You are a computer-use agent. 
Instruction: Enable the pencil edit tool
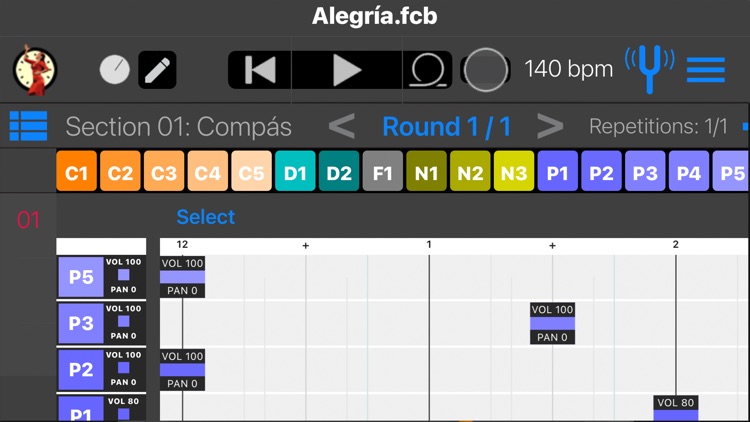(157, 70)
